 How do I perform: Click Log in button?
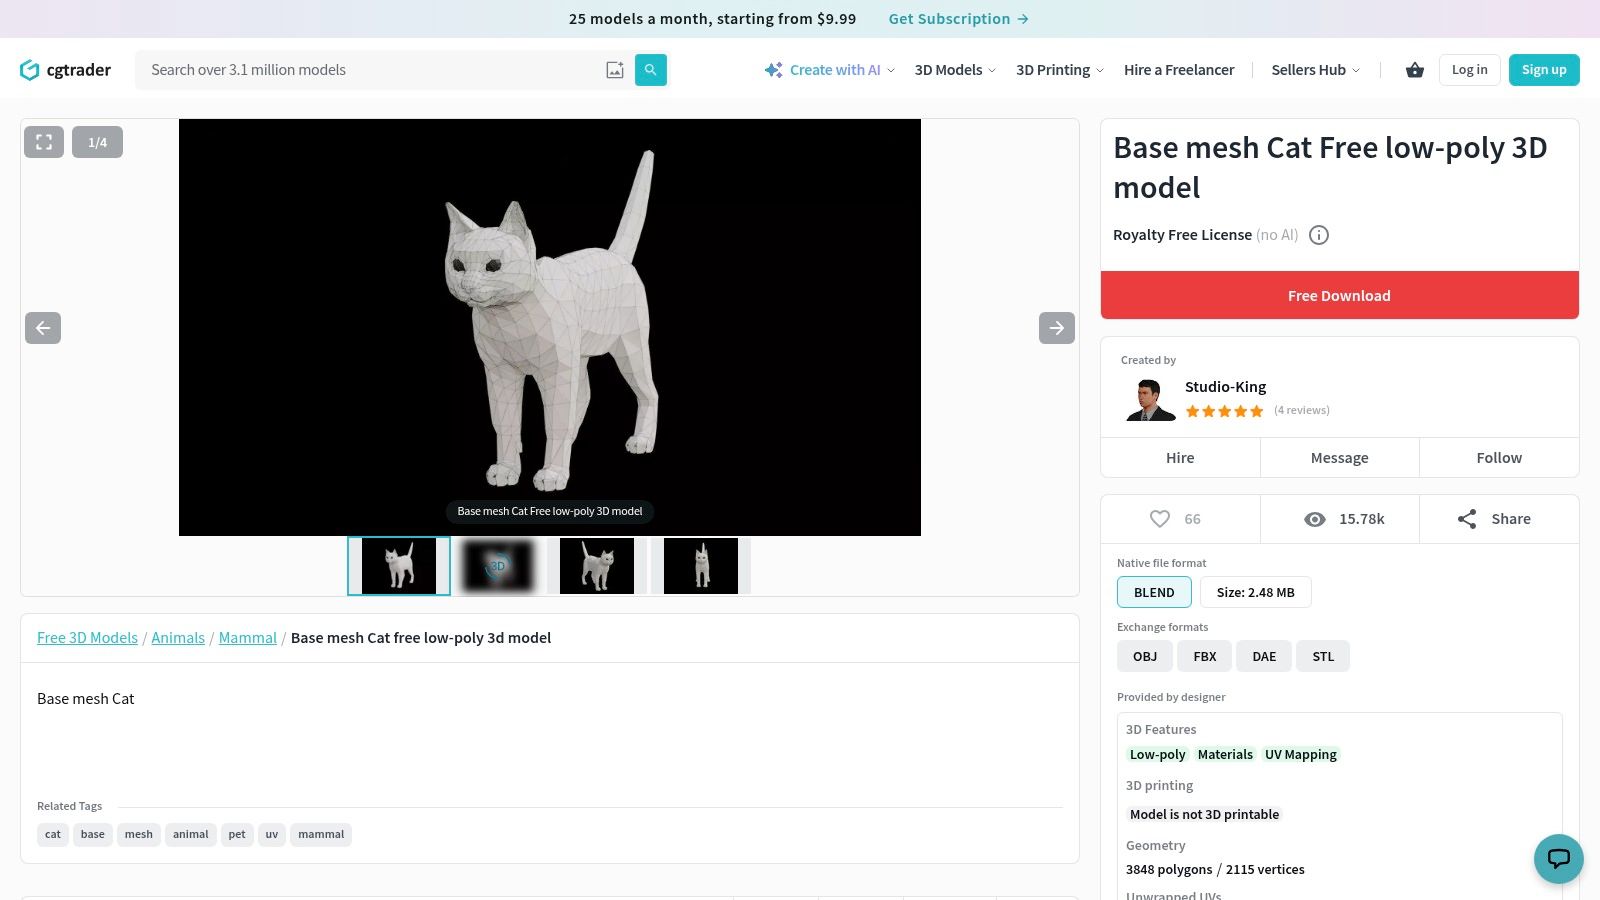point(1470,70)
